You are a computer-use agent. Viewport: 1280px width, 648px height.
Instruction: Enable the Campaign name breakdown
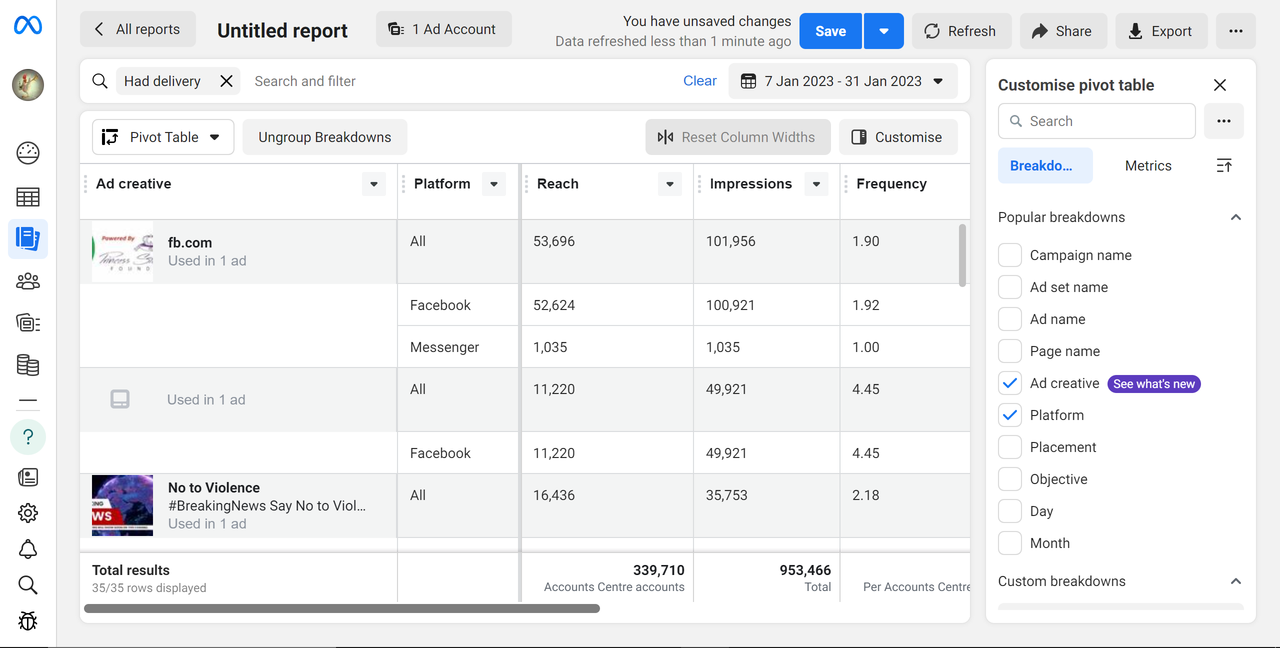click(1010, 255)
